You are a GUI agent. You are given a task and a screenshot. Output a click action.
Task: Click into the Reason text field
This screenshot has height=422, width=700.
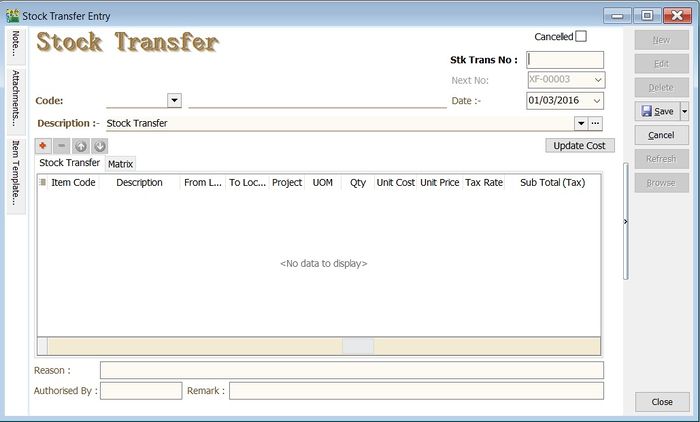(351, 370)
